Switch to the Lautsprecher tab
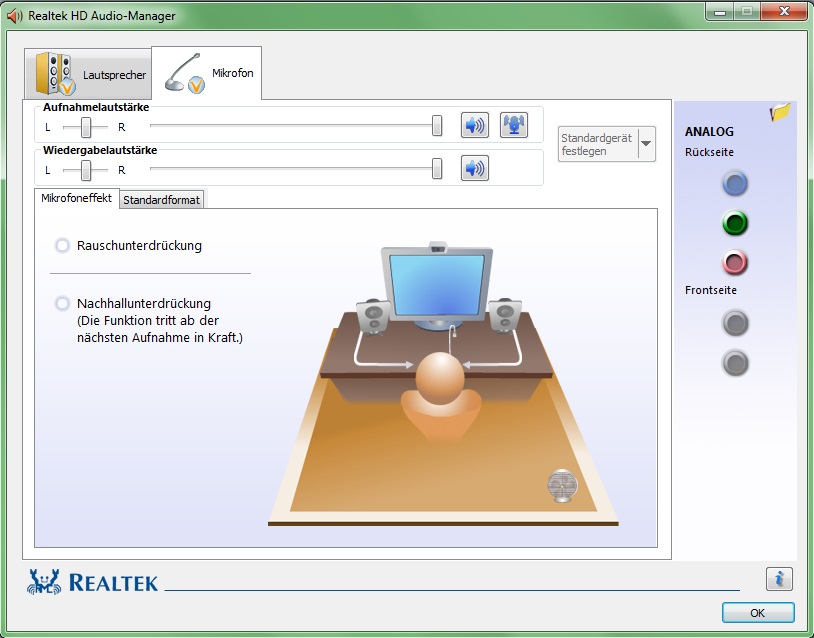 (88, 74)
